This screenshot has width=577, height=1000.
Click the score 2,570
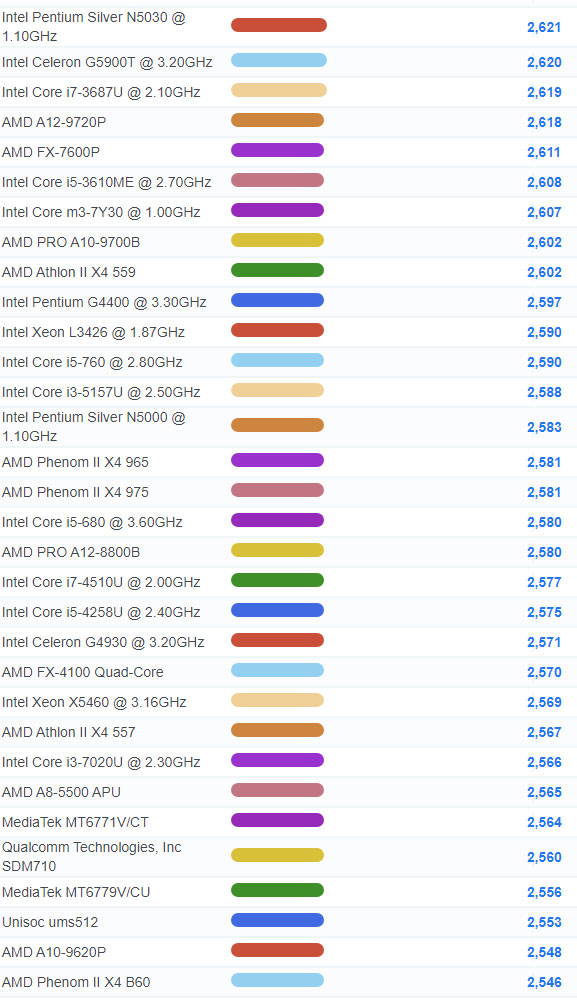click(544, 672)
